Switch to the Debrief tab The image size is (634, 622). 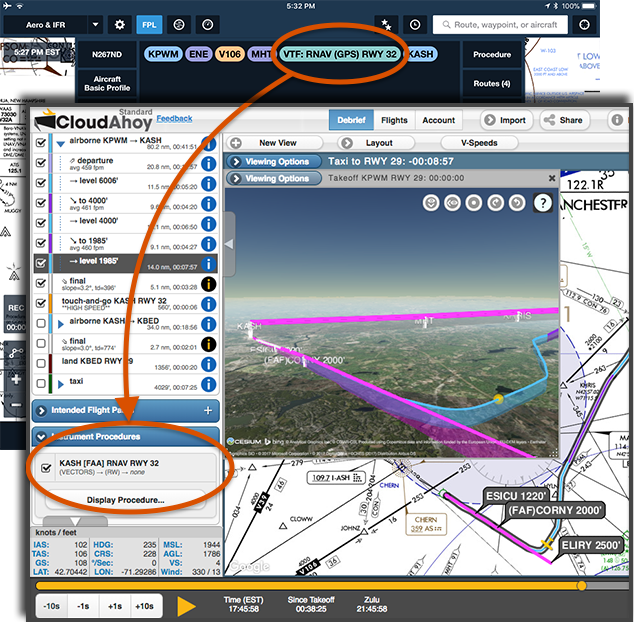point(351,120)
